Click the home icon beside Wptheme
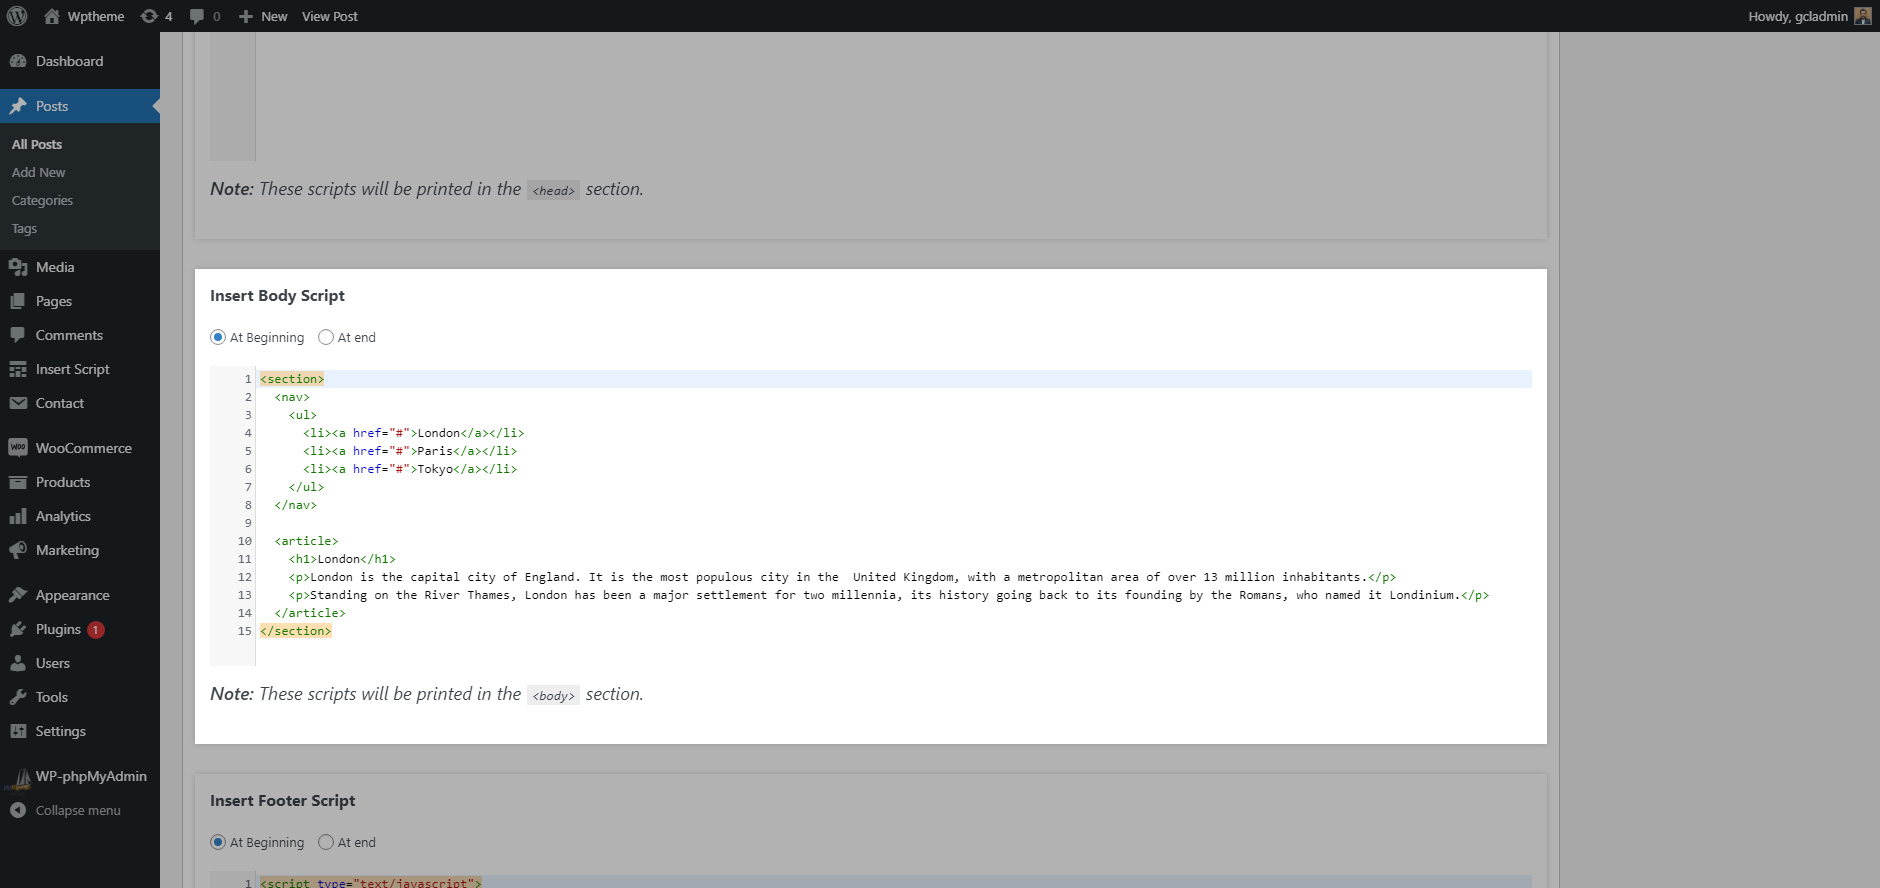1880x888 pixels. coord(52,16)
